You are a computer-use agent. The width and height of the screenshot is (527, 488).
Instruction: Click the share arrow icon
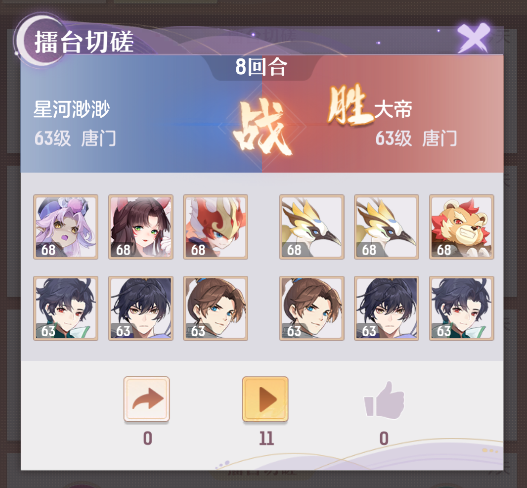point(147,399)
